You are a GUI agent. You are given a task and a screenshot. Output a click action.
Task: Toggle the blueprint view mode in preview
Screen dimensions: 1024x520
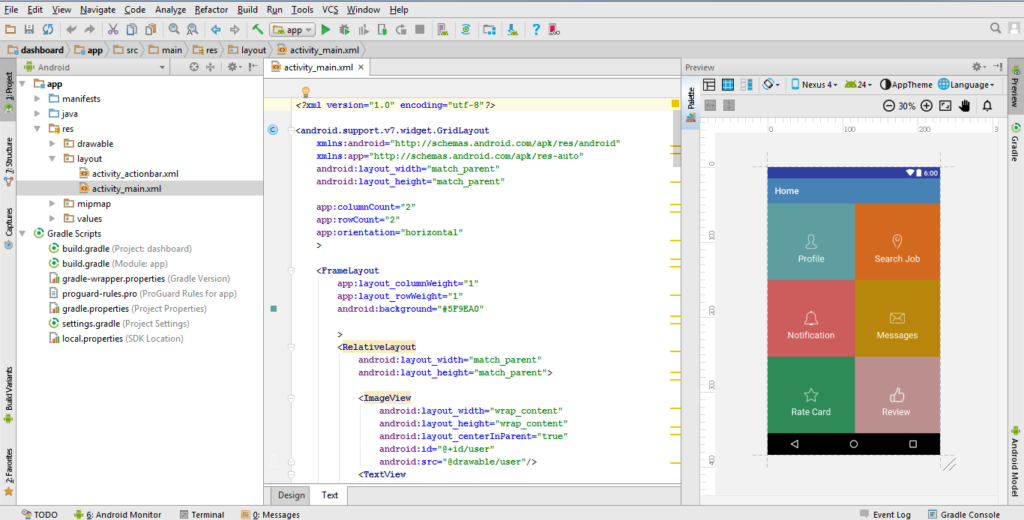(x=728, y=85)
